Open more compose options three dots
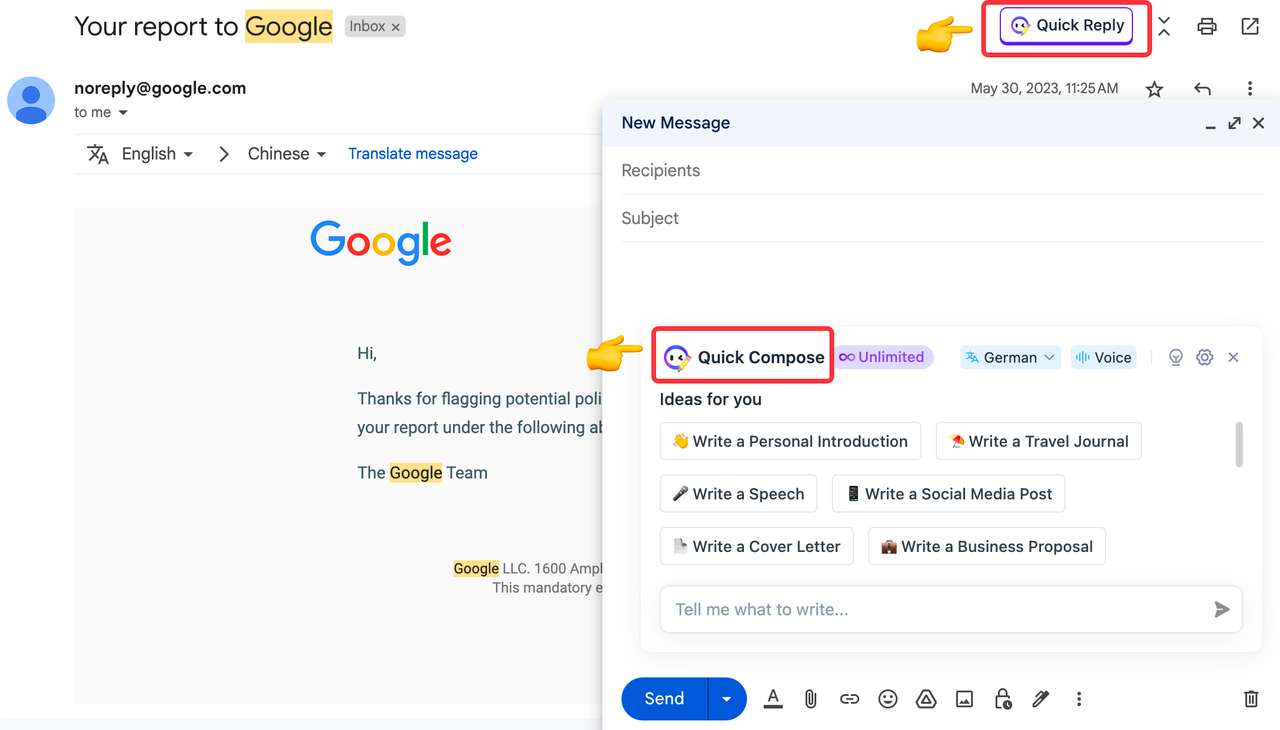Screen dimensions: 1280x730 coord(1079,699)
